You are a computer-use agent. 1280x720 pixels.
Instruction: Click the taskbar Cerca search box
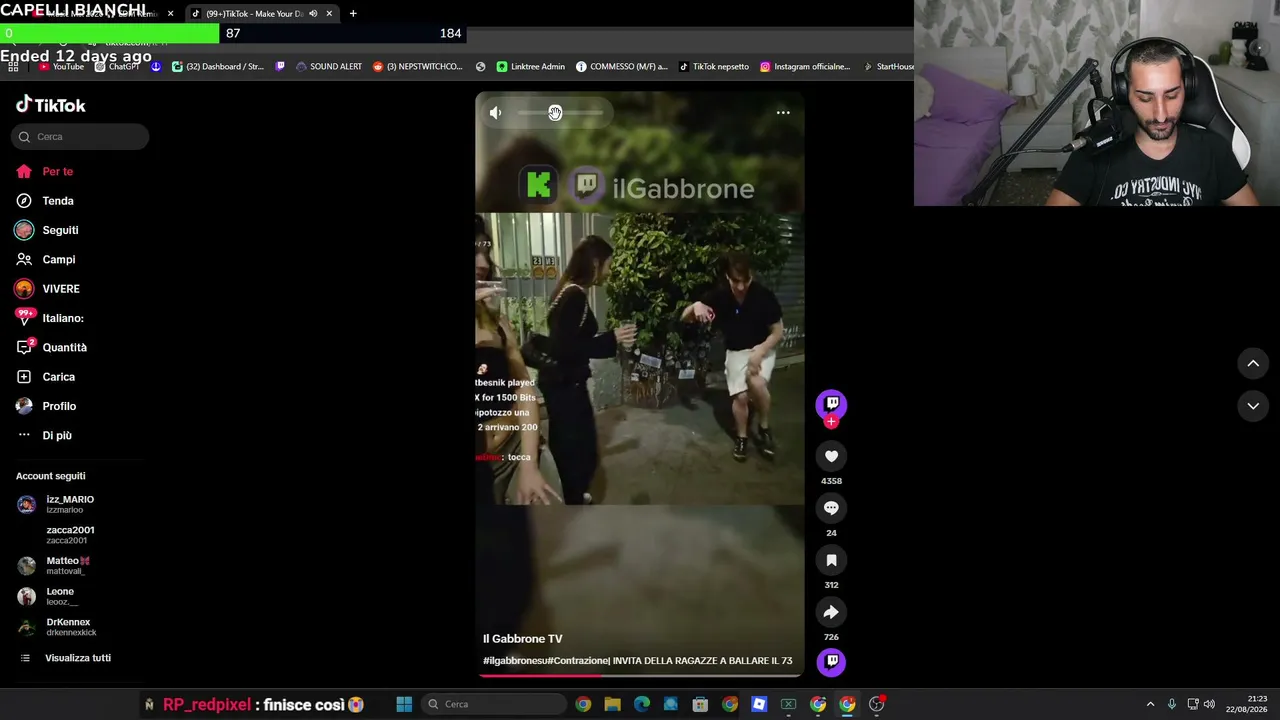[493, 704]
